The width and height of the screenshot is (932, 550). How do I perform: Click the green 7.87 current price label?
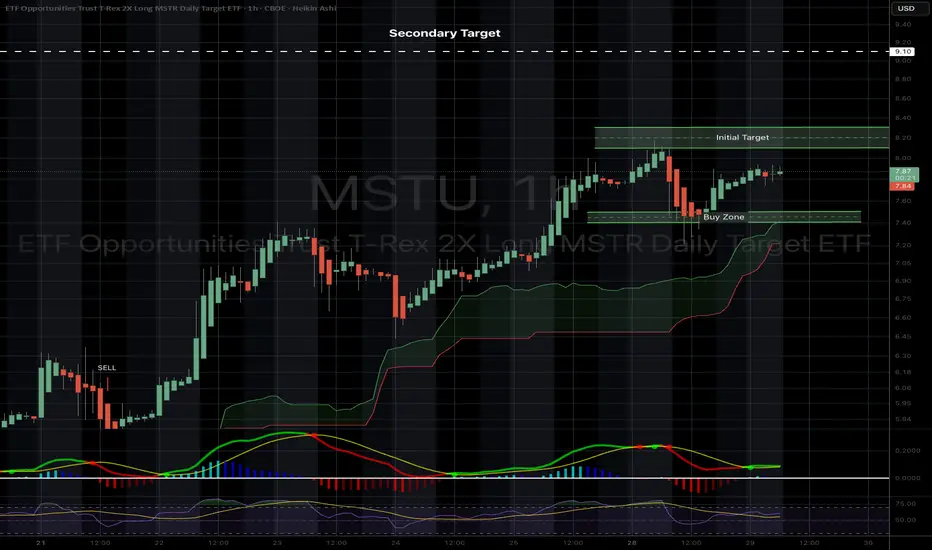(x=903, y=174)
